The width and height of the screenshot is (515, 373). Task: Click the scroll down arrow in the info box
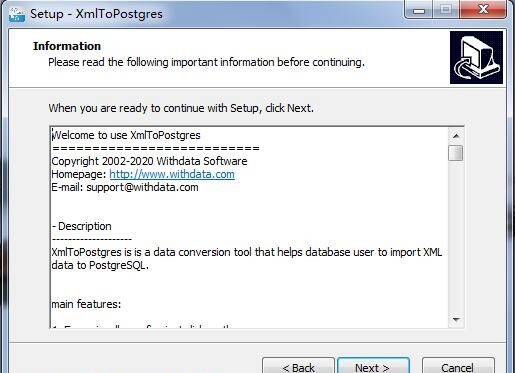(456, 319)
